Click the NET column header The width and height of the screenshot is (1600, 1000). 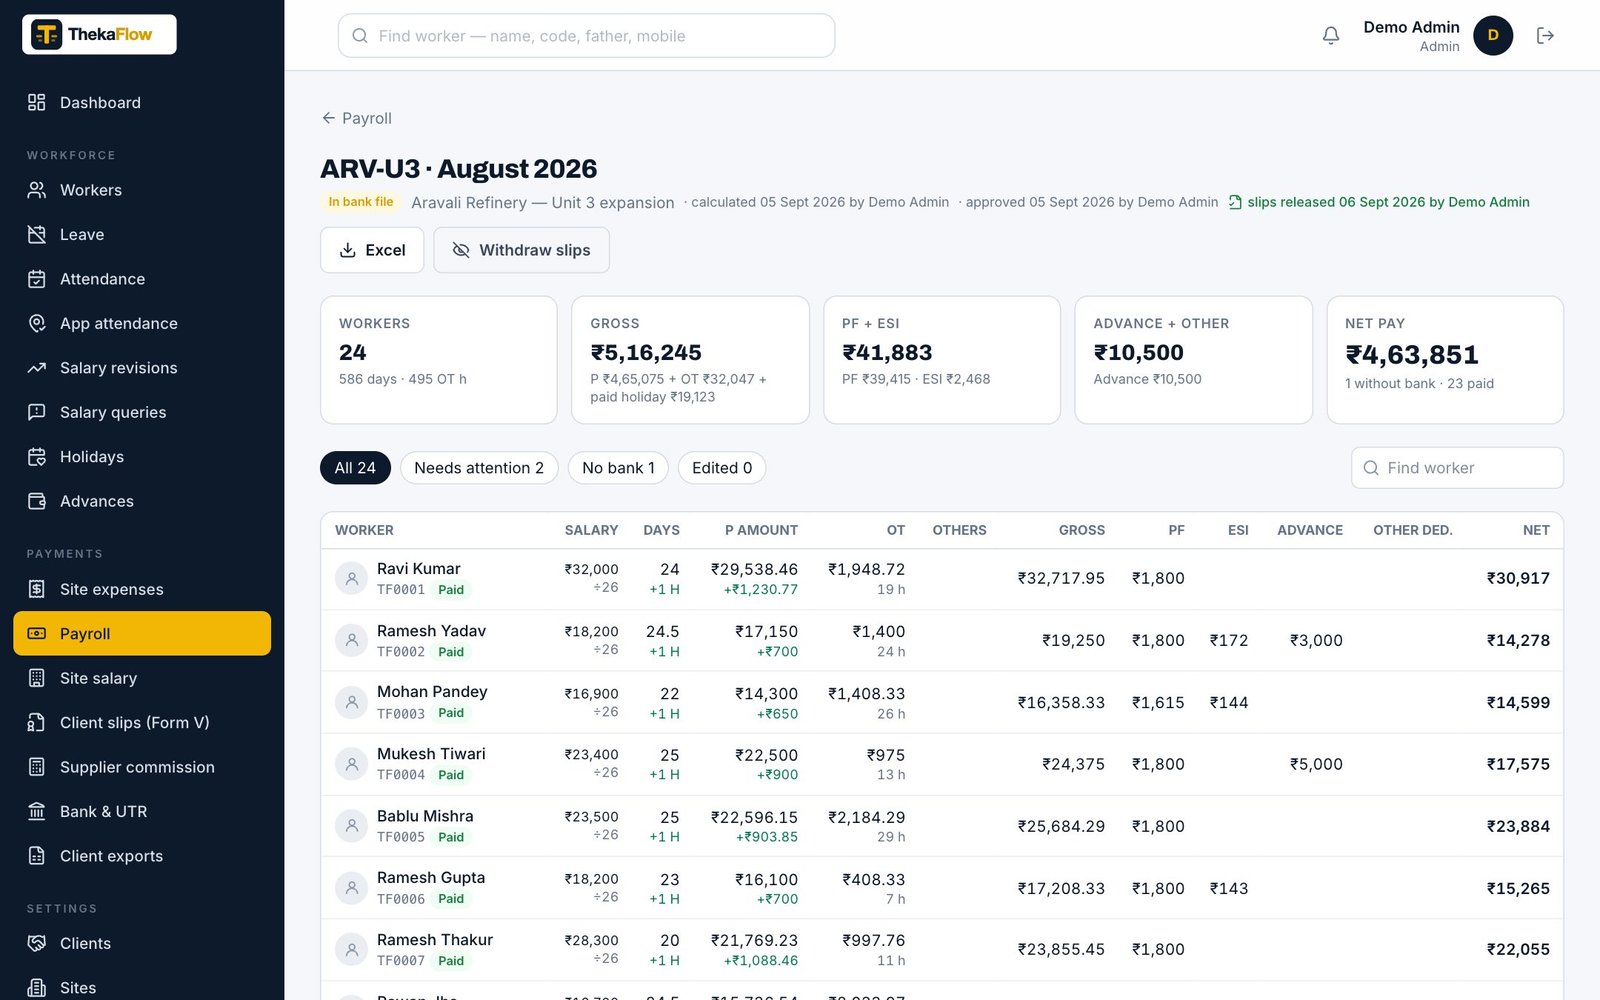[x=1536, y=530]
